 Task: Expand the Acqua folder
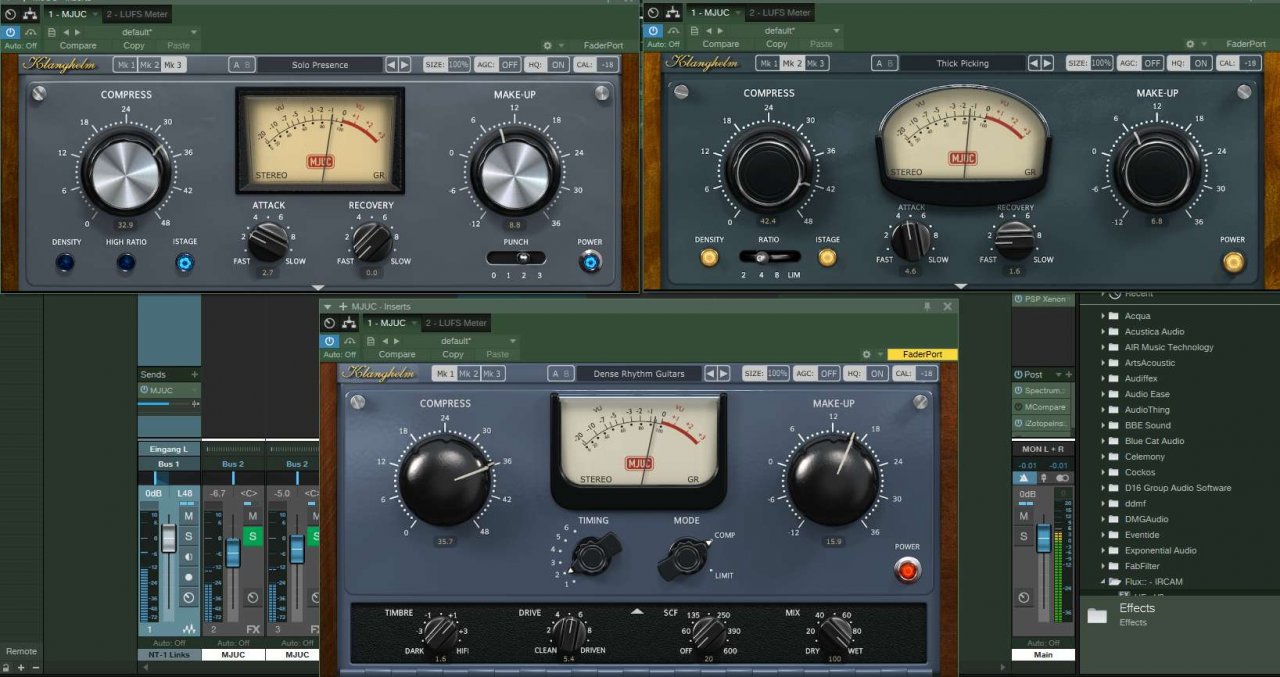1103,316
